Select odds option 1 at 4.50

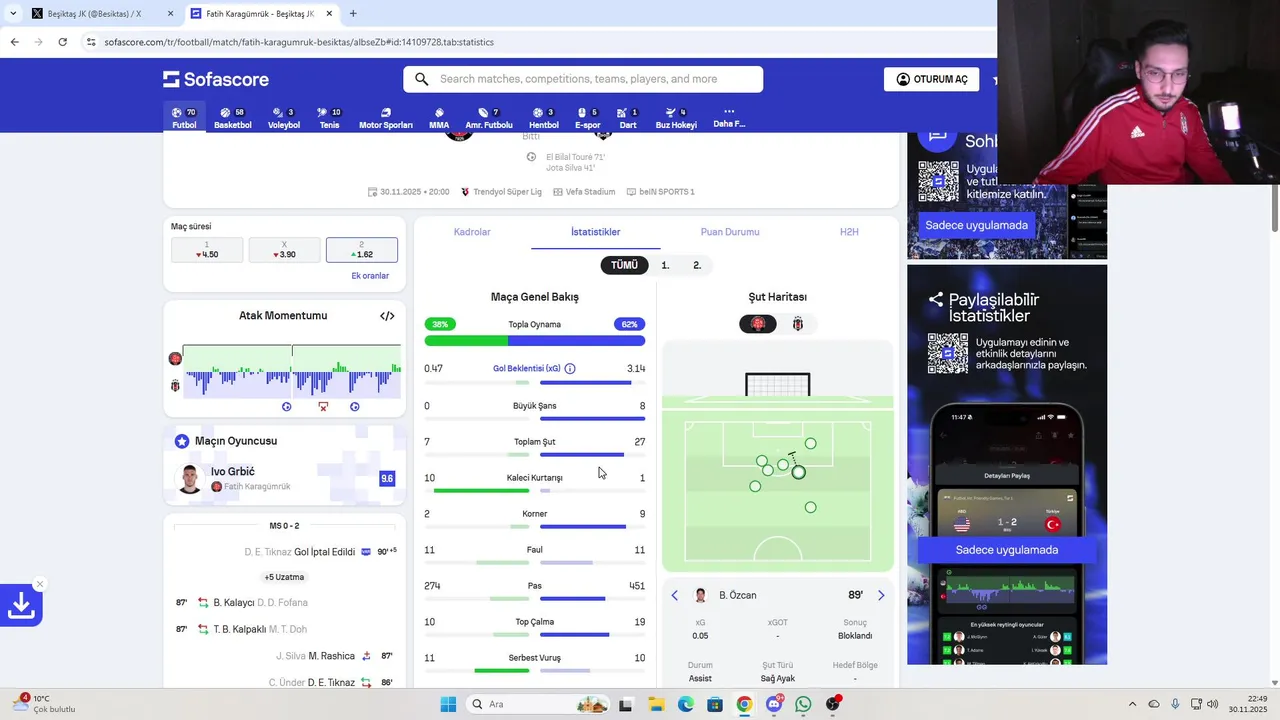(x=207, y=250)
